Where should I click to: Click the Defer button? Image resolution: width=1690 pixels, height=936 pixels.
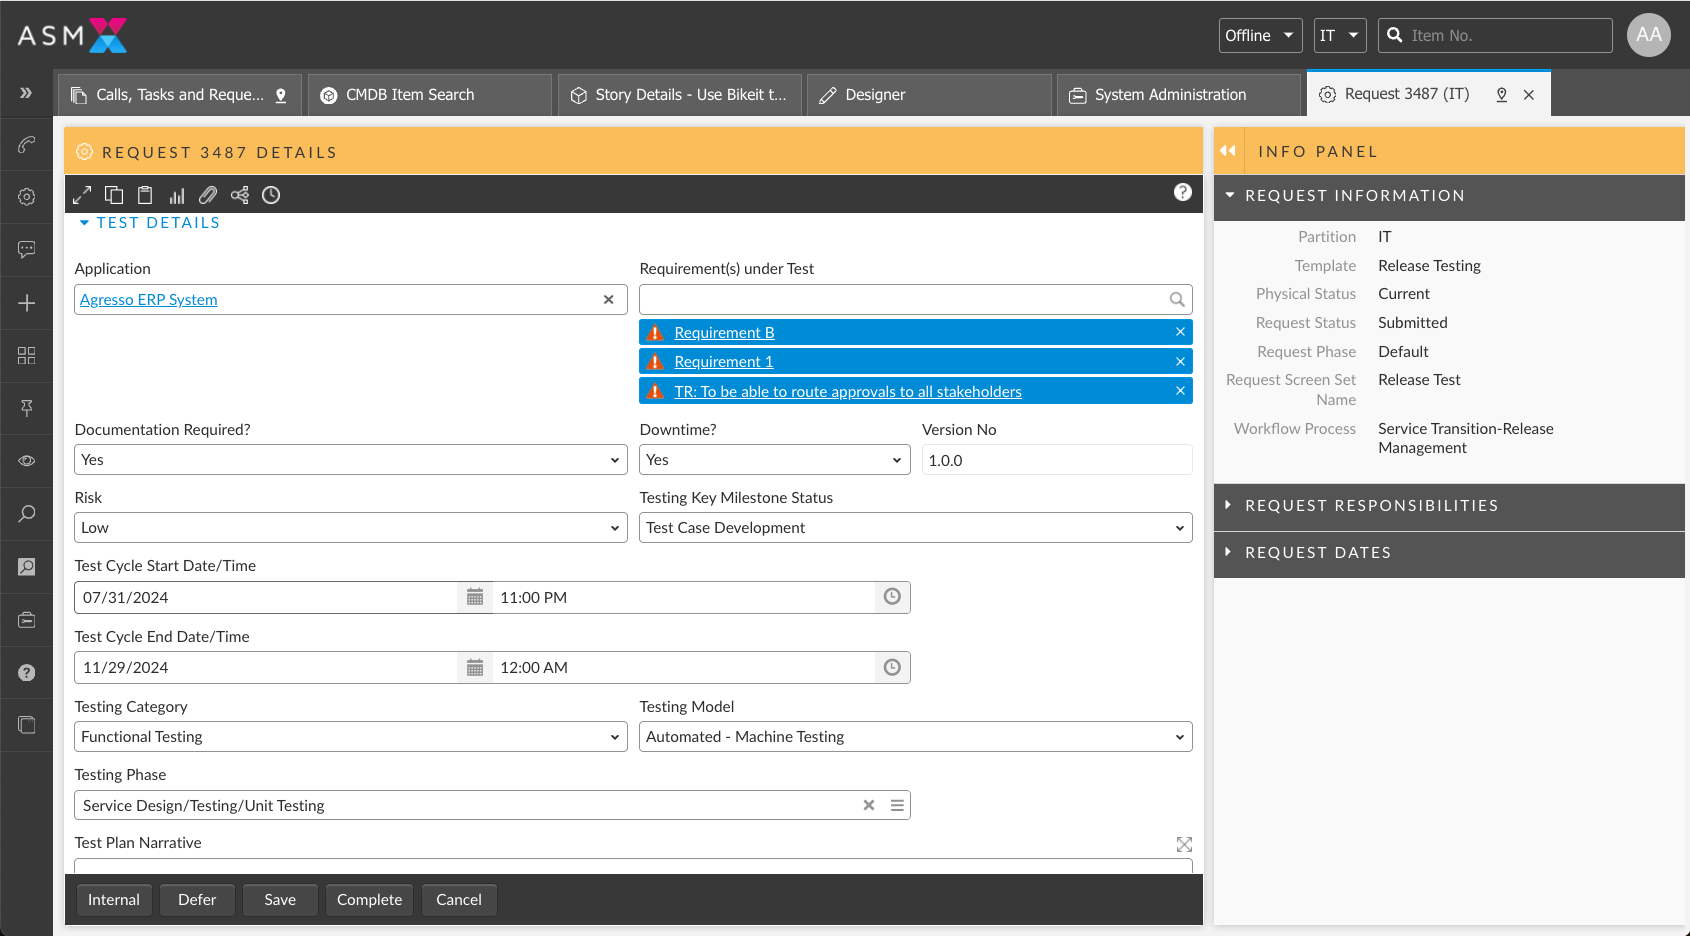click(197, 900)
